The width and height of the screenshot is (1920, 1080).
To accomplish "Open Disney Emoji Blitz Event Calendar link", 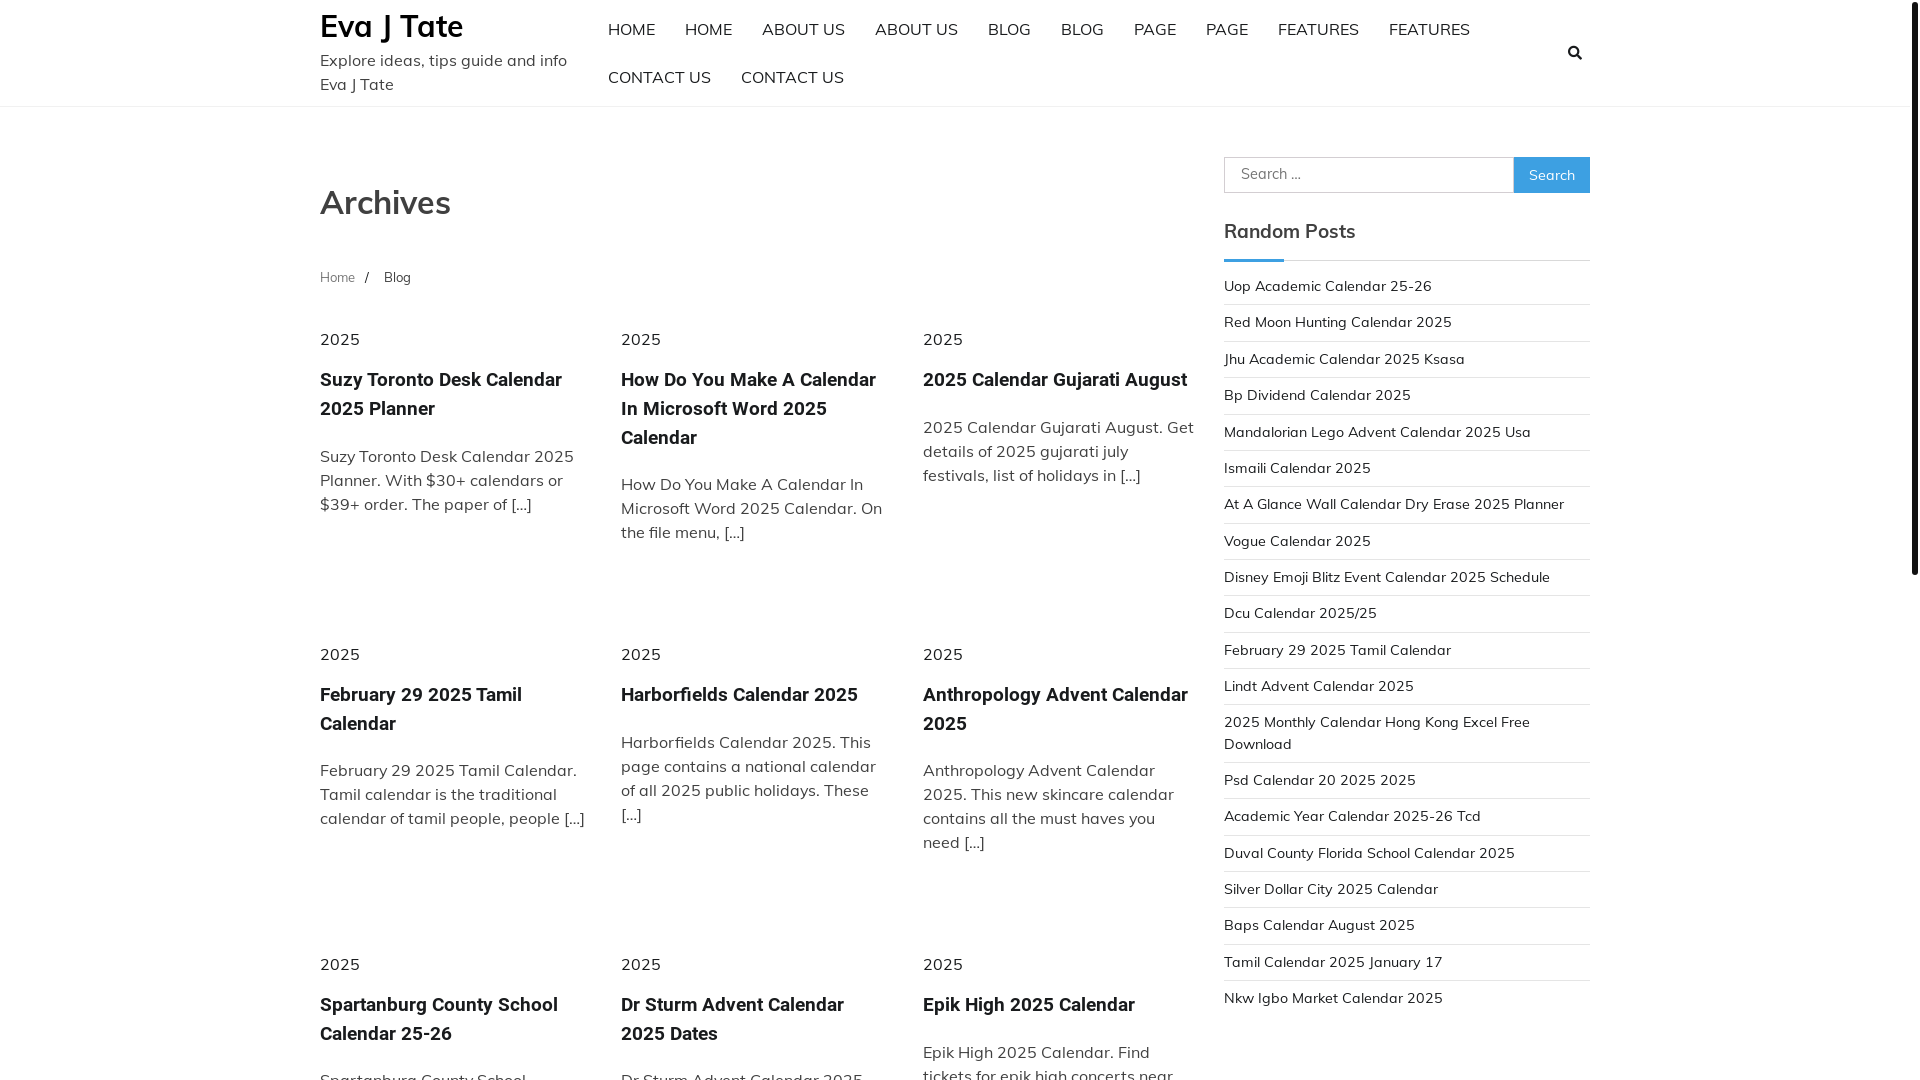I will [x=1387, y=577].
